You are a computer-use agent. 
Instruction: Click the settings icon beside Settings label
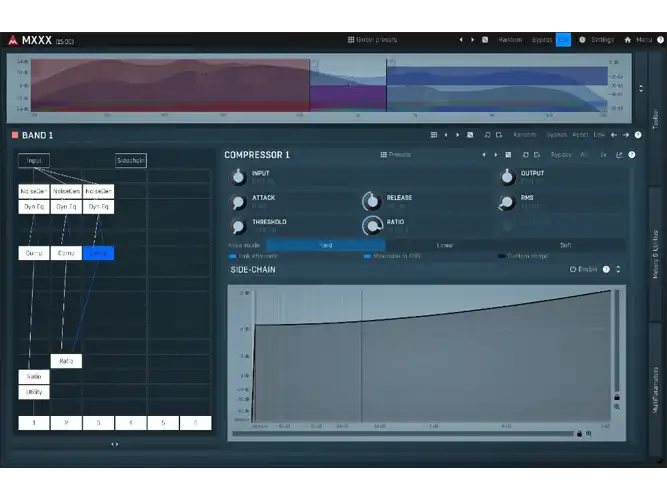[582, 40]
